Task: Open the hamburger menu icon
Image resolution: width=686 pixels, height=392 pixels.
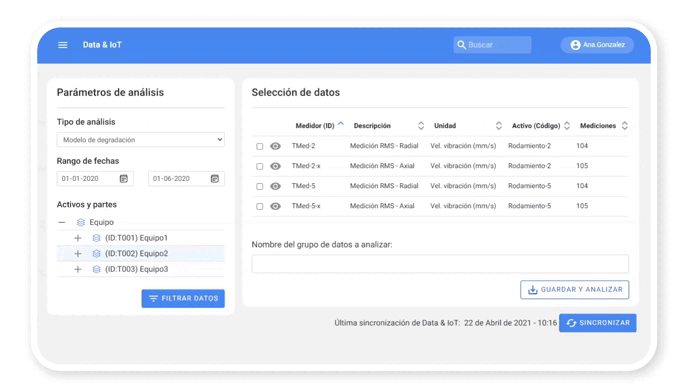Action: pyautogui.click(x=63, y=45)
